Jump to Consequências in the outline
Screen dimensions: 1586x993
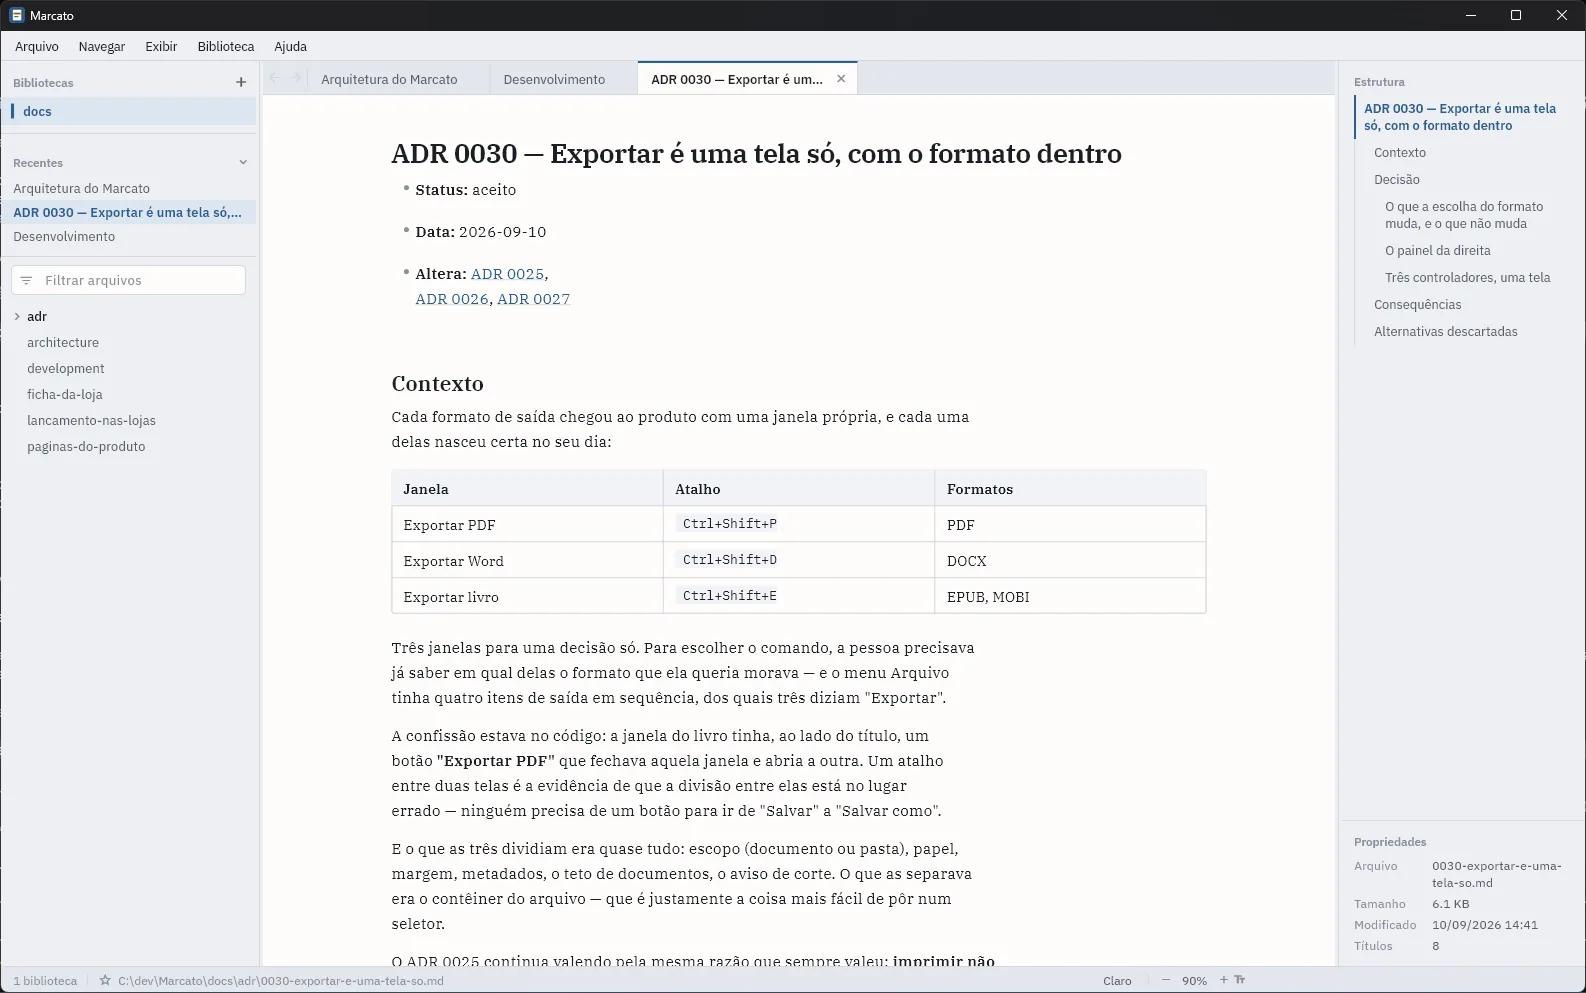click(x=1417, y=305)
